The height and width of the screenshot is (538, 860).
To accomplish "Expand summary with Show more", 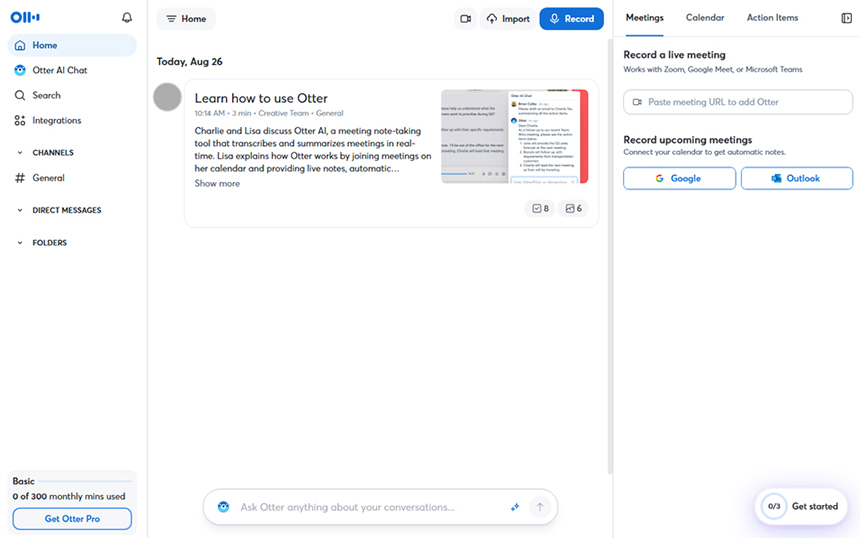I will click(x=217, y=184).
